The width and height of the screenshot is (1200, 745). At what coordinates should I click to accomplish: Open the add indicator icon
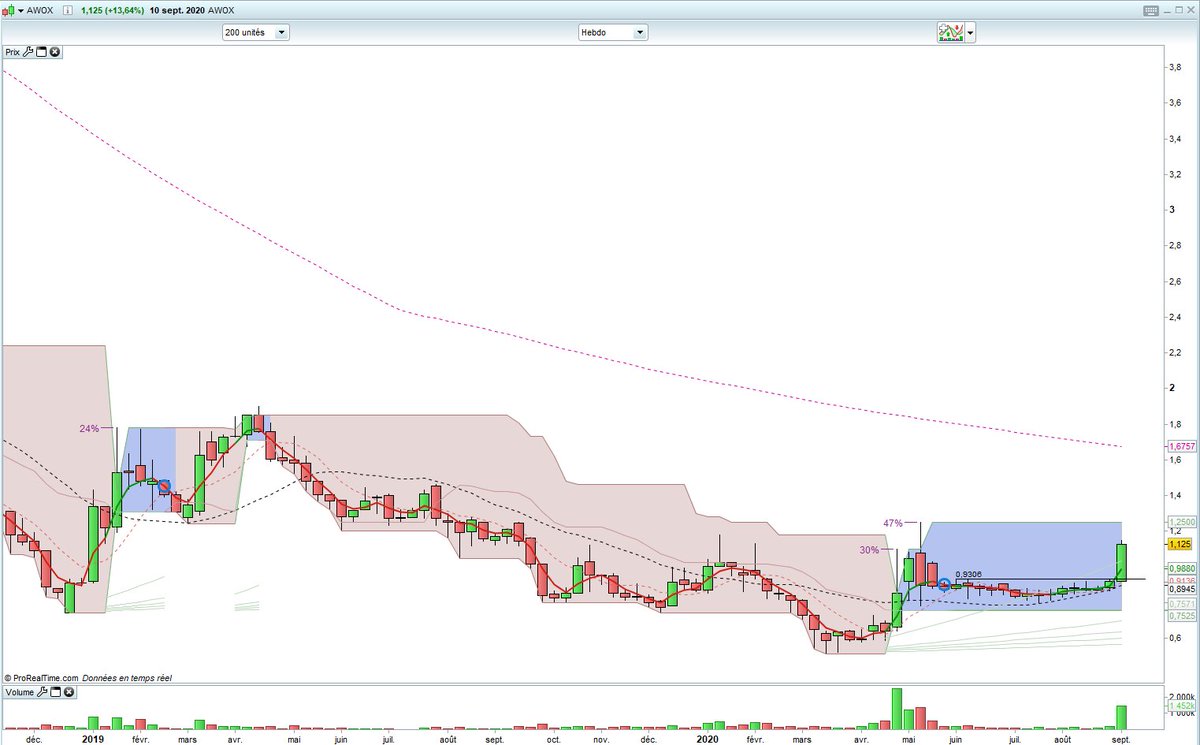pyautogui.click(x=950, y=32)
